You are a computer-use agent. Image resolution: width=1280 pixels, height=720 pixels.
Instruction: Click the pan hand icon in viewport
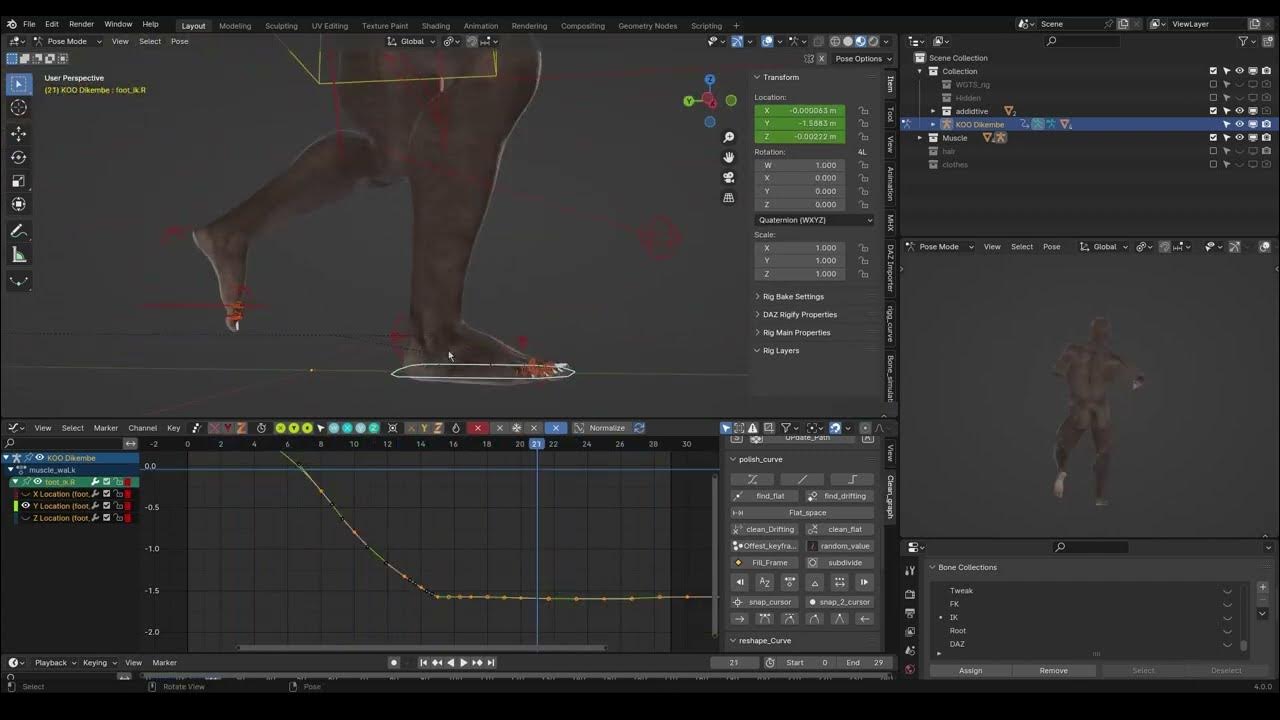coord(729,157)
